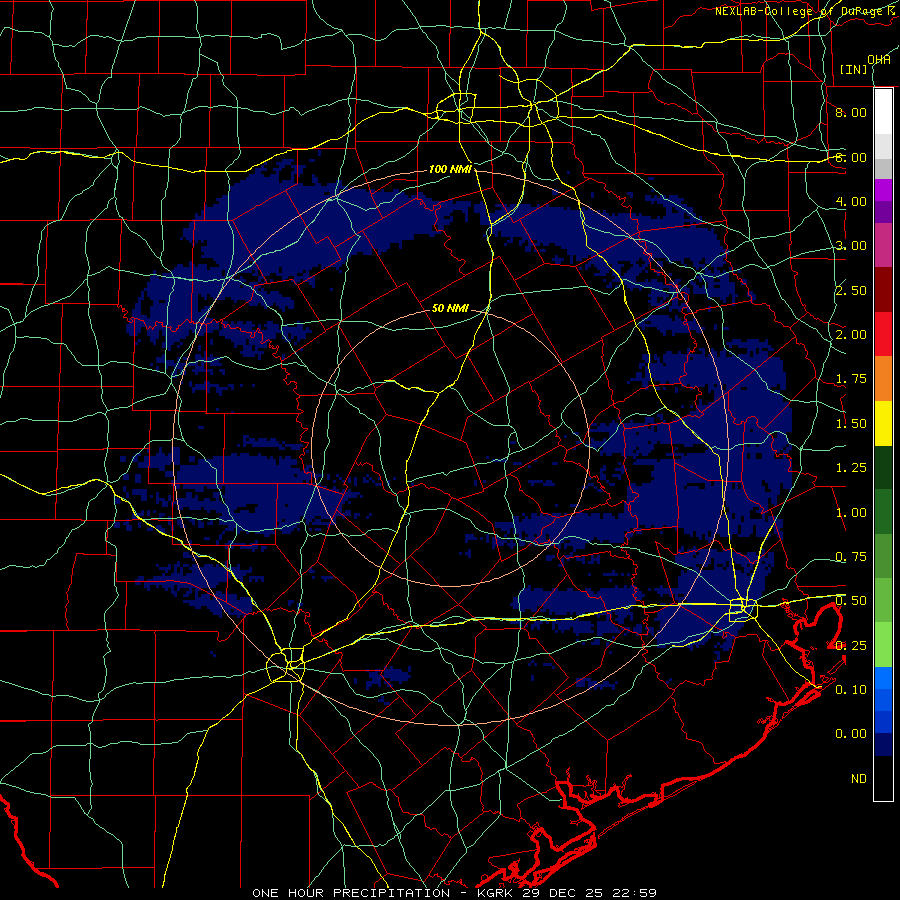
Task: Click the 1.50 legend value
Action: point(851,424)
